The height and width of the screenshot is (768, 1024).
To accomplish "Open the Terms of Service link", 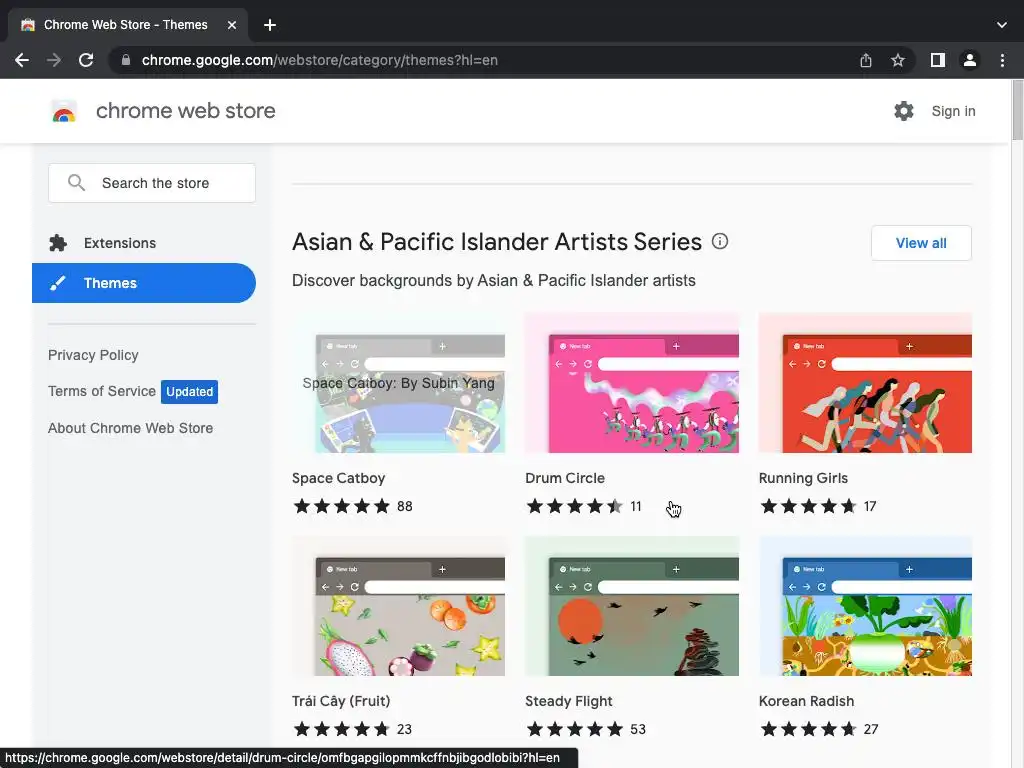I will (102, 391).
